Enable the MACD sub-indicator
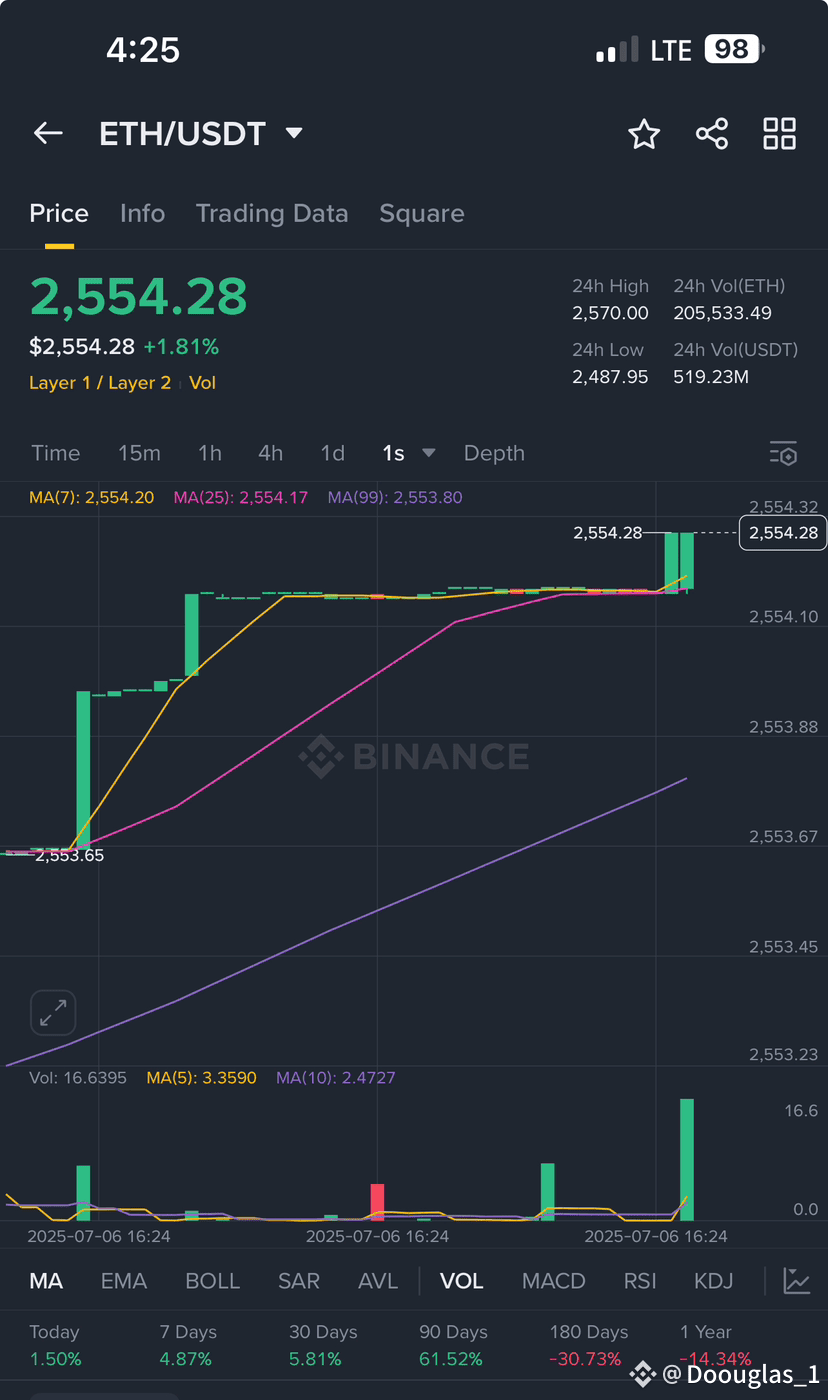The image size is (828, 1400). 554,1281
